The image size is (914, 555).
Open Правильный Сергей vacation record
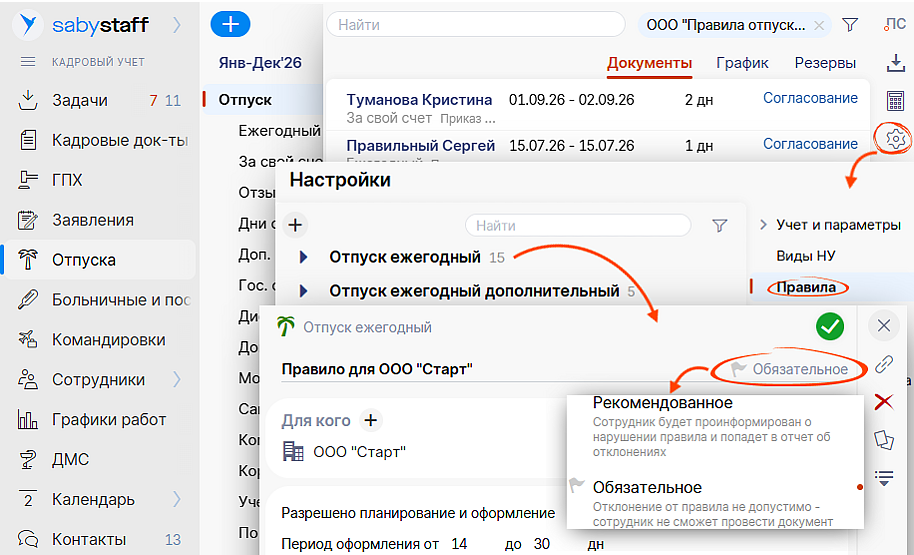click(x=420, y=146)
